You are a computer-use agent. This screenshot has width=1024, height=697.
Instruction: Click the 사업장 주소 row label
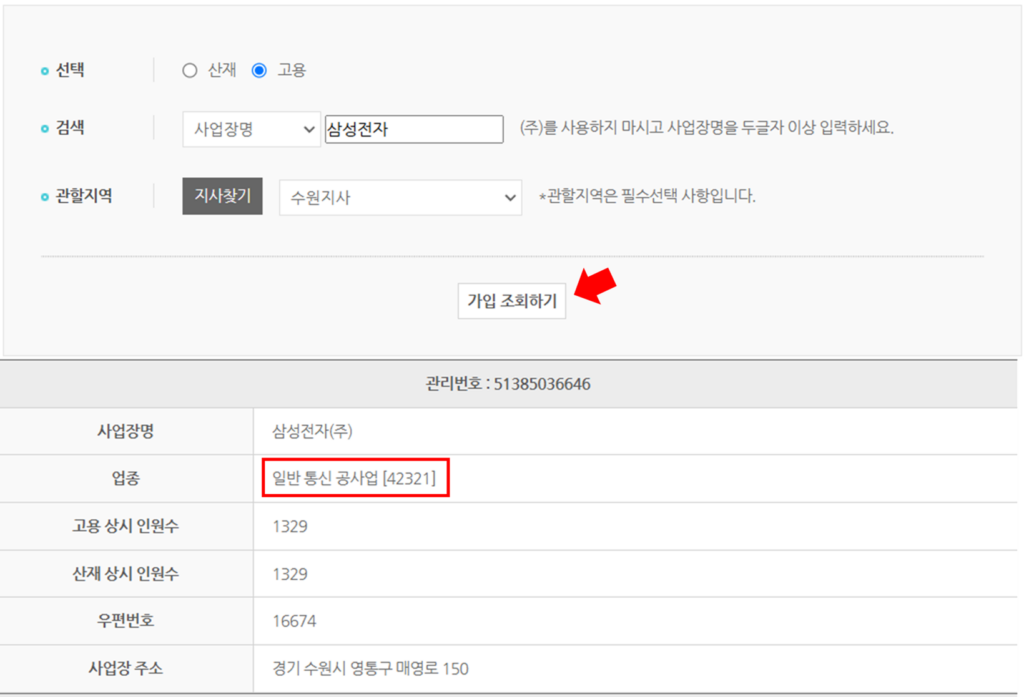[x=125, y=669]
